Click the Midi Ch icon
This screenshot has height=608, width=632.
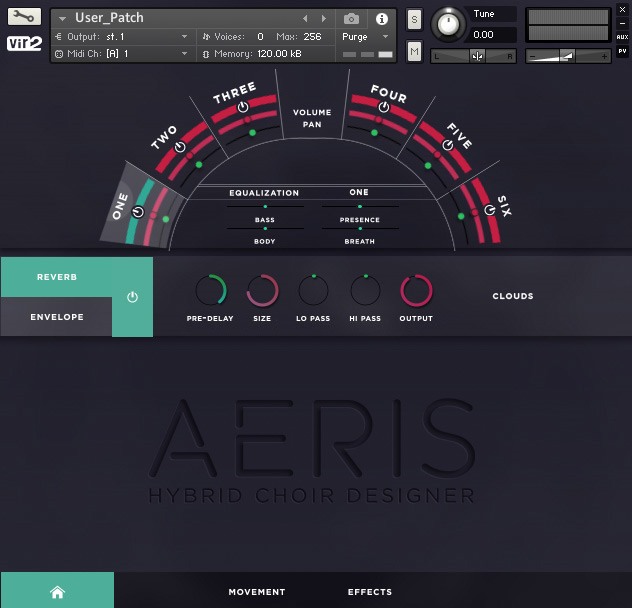(x=59, y=54)
